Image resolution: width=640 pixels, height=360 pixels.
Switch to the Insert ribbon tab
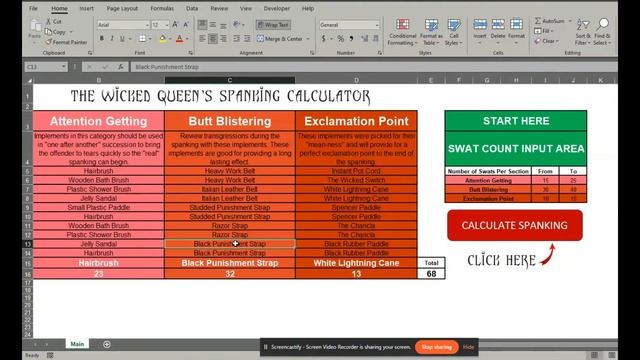pos(86,8)
